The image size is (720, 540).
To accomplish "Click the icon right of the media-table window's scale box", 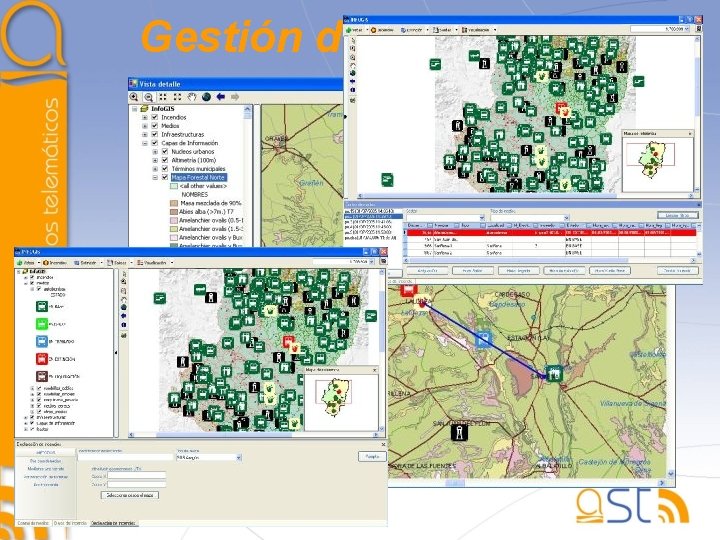I will 698,29.
